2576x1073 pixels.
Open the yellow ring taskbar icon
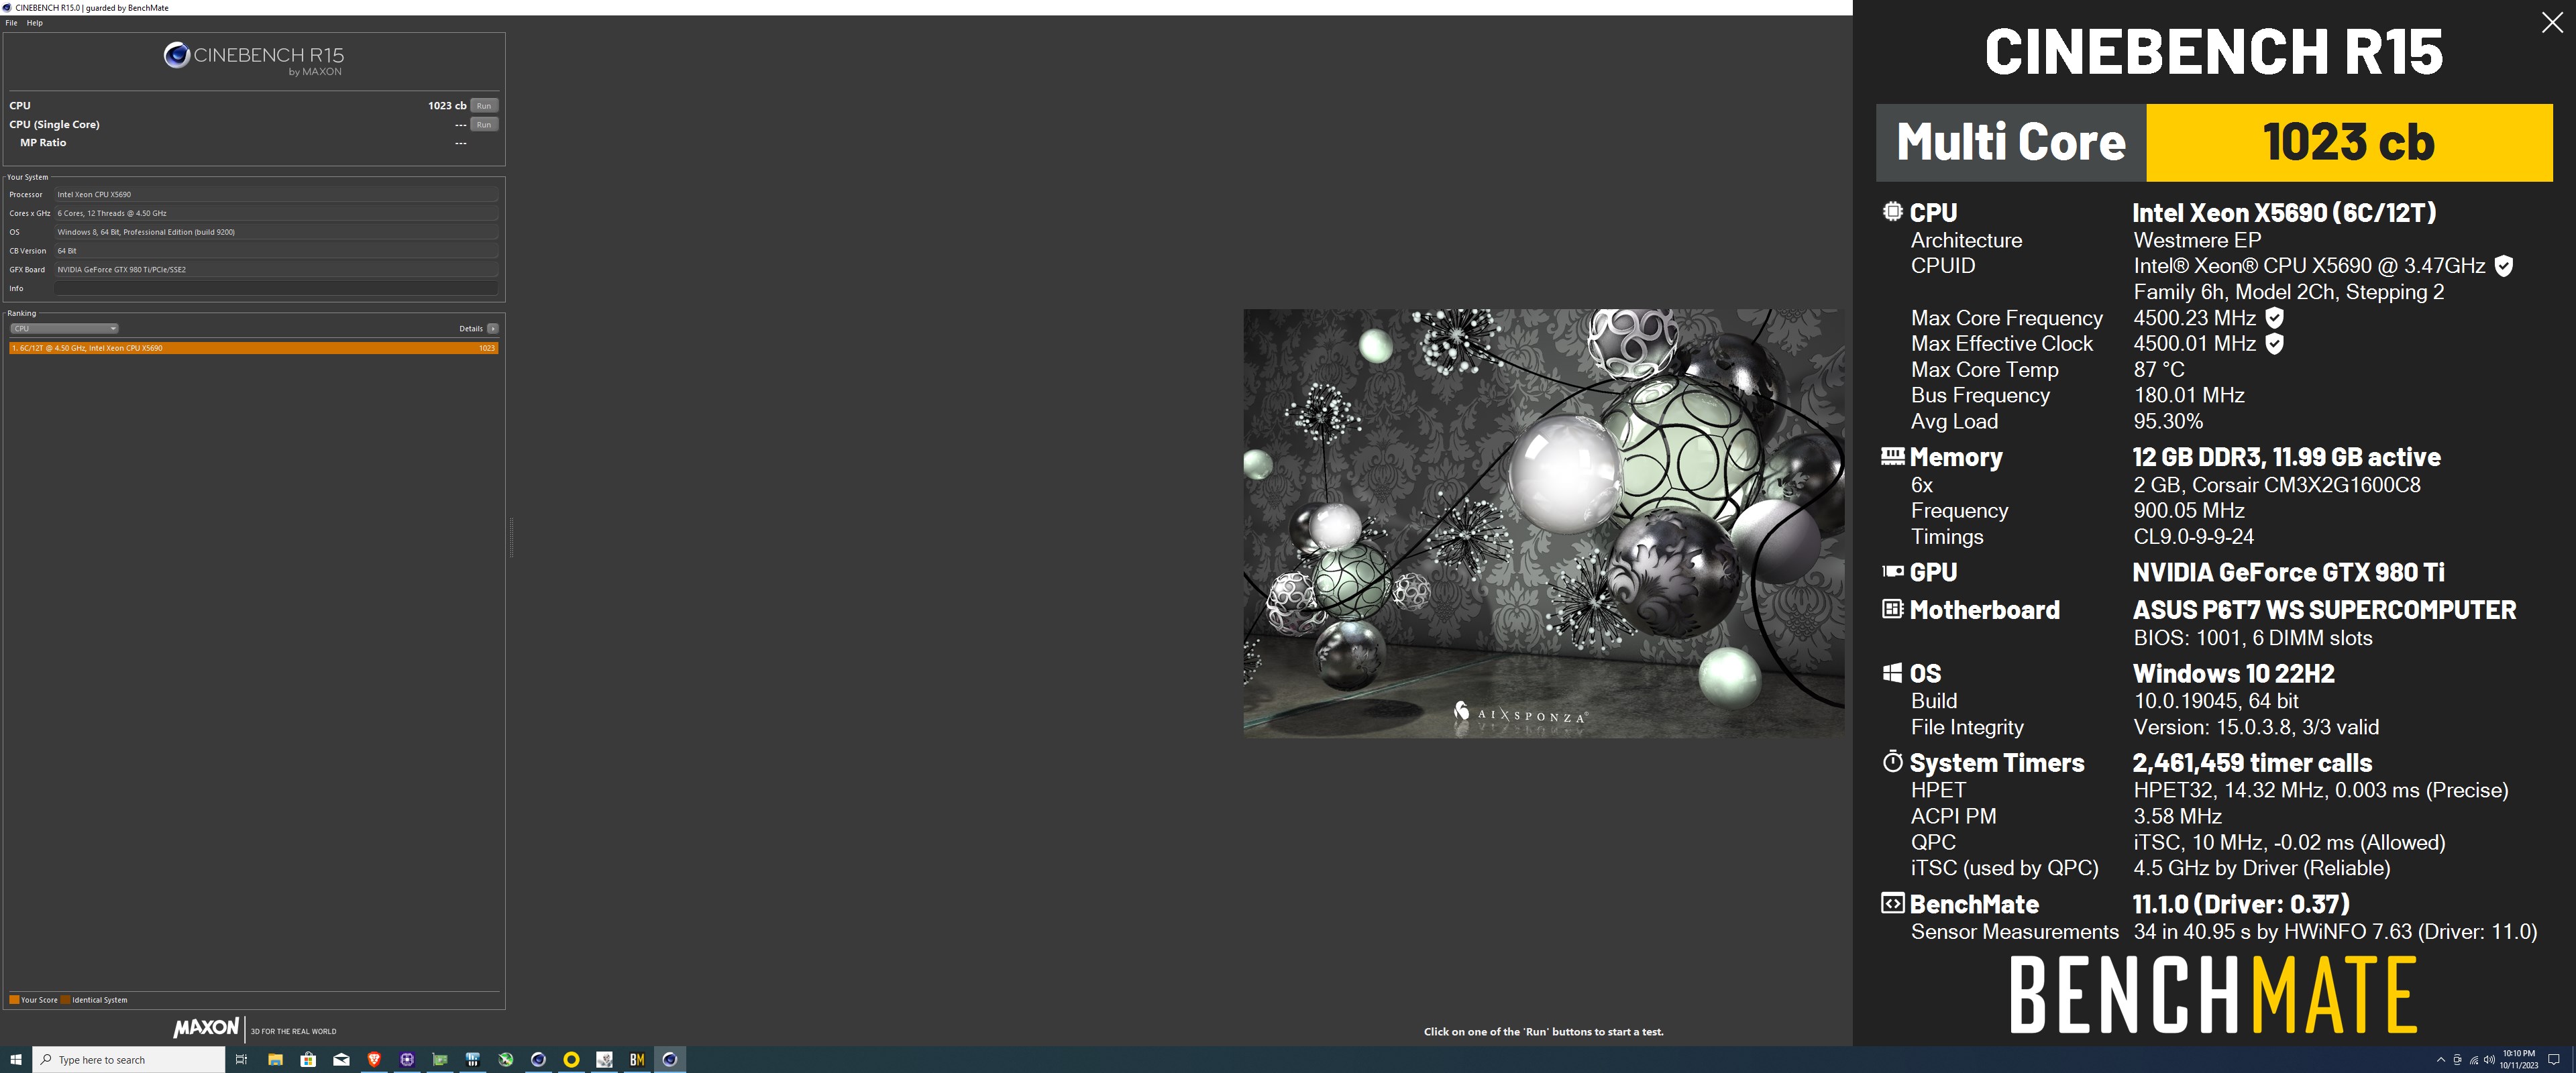[x=571, y=1060]
